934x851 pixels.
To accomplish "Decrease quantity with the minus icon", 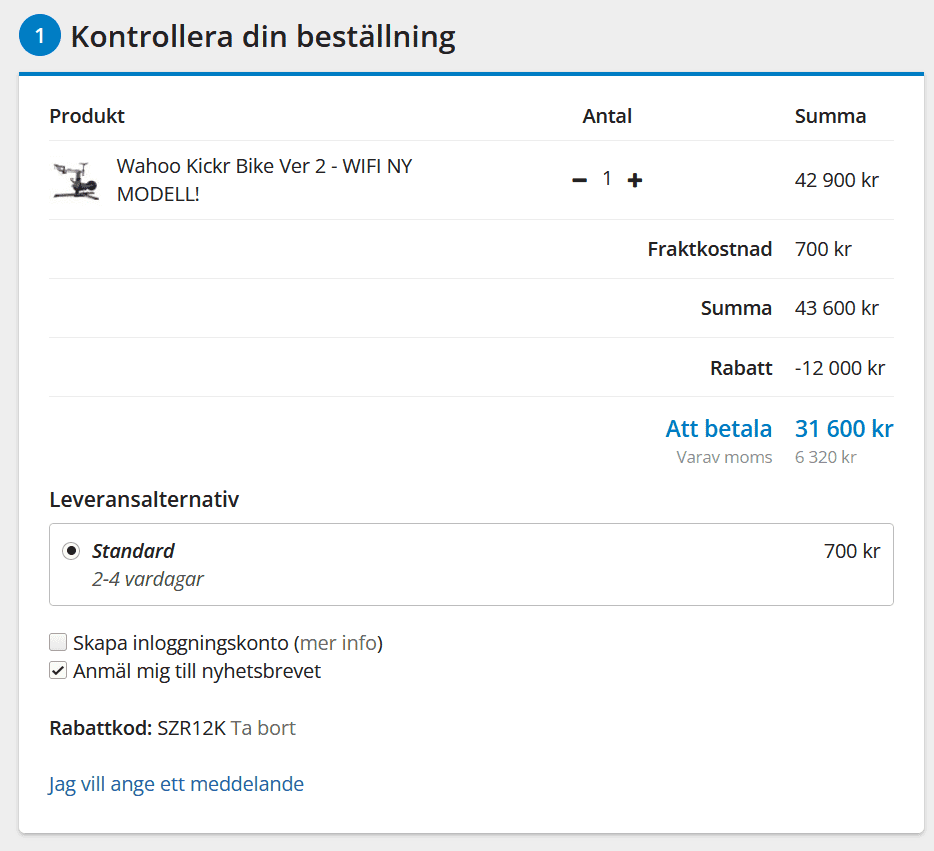I will pos(579,180).
